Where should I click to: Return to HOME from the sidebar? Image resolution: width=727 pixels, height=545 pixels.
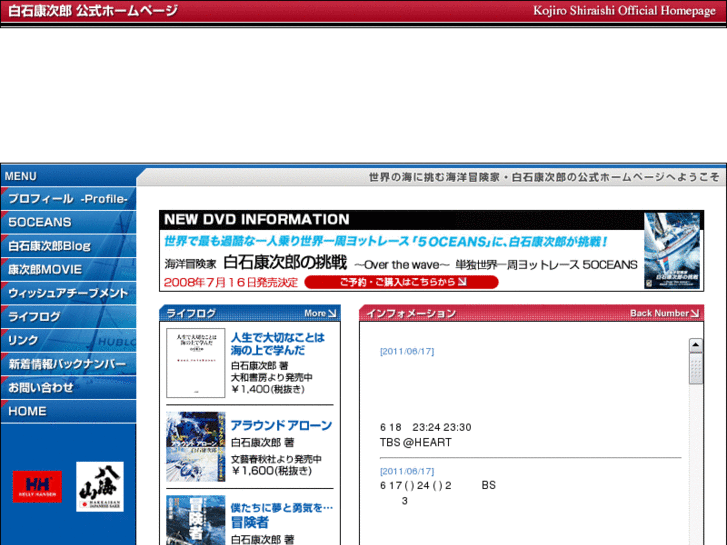(68, 411)
